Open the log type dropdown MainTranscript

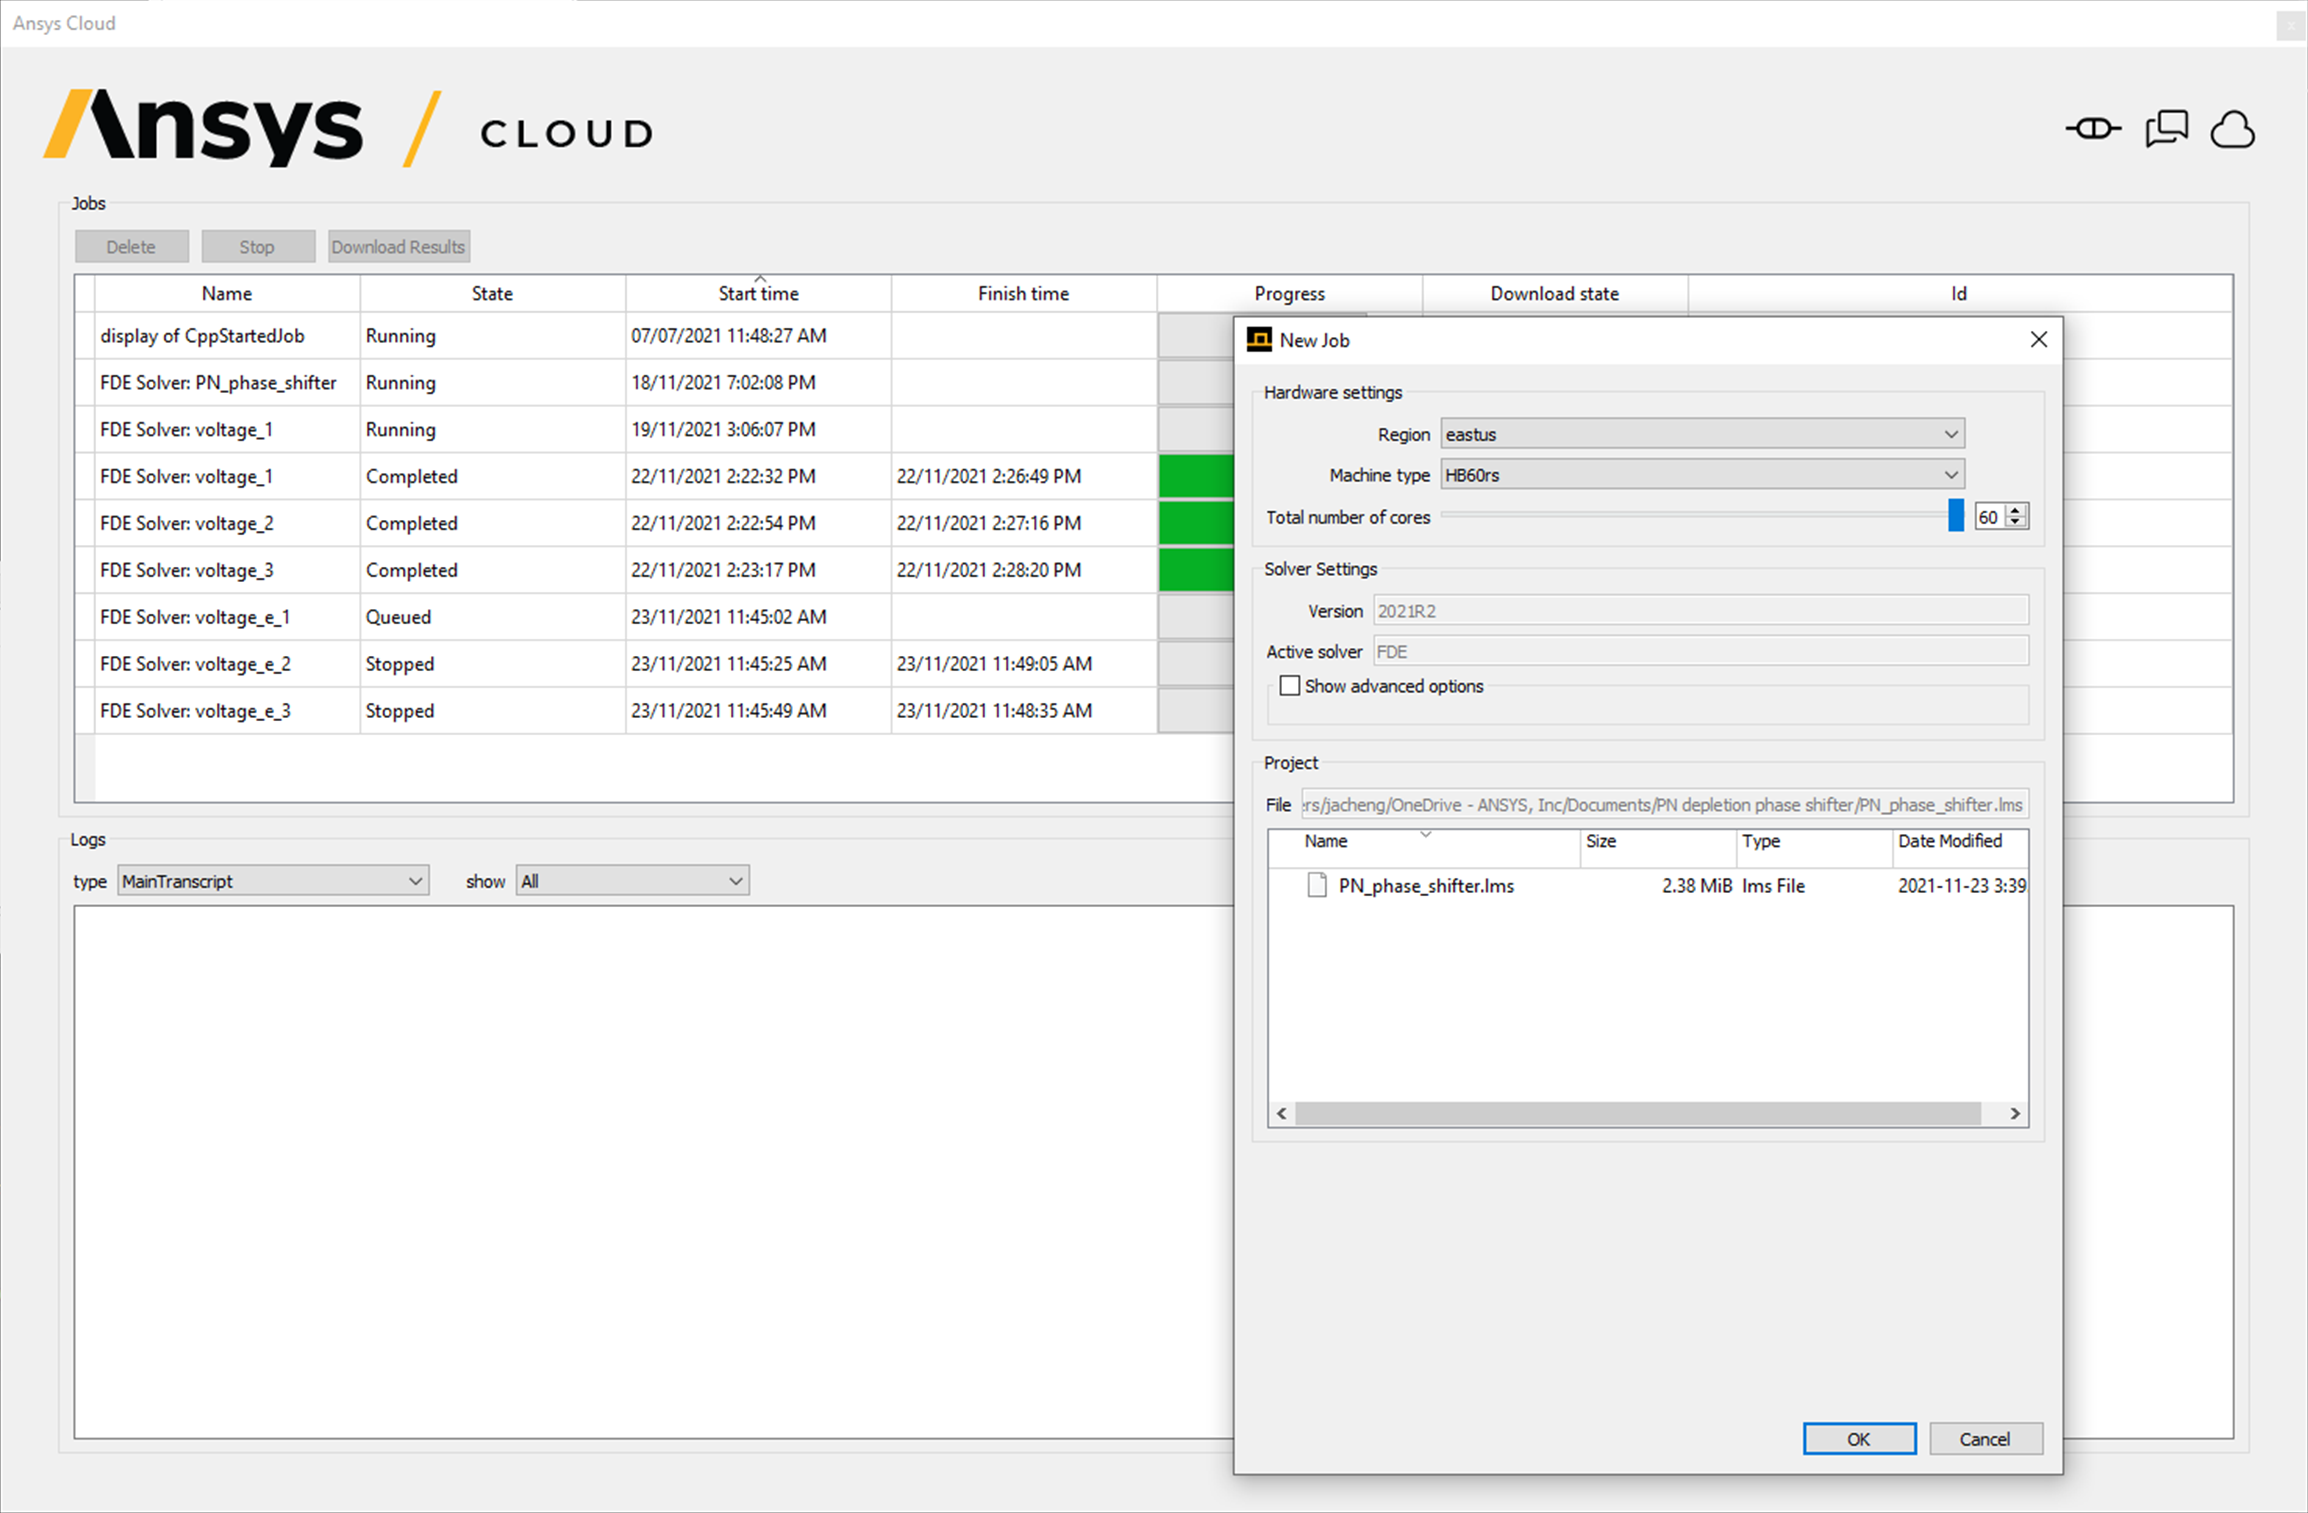(x=273, y=881)
